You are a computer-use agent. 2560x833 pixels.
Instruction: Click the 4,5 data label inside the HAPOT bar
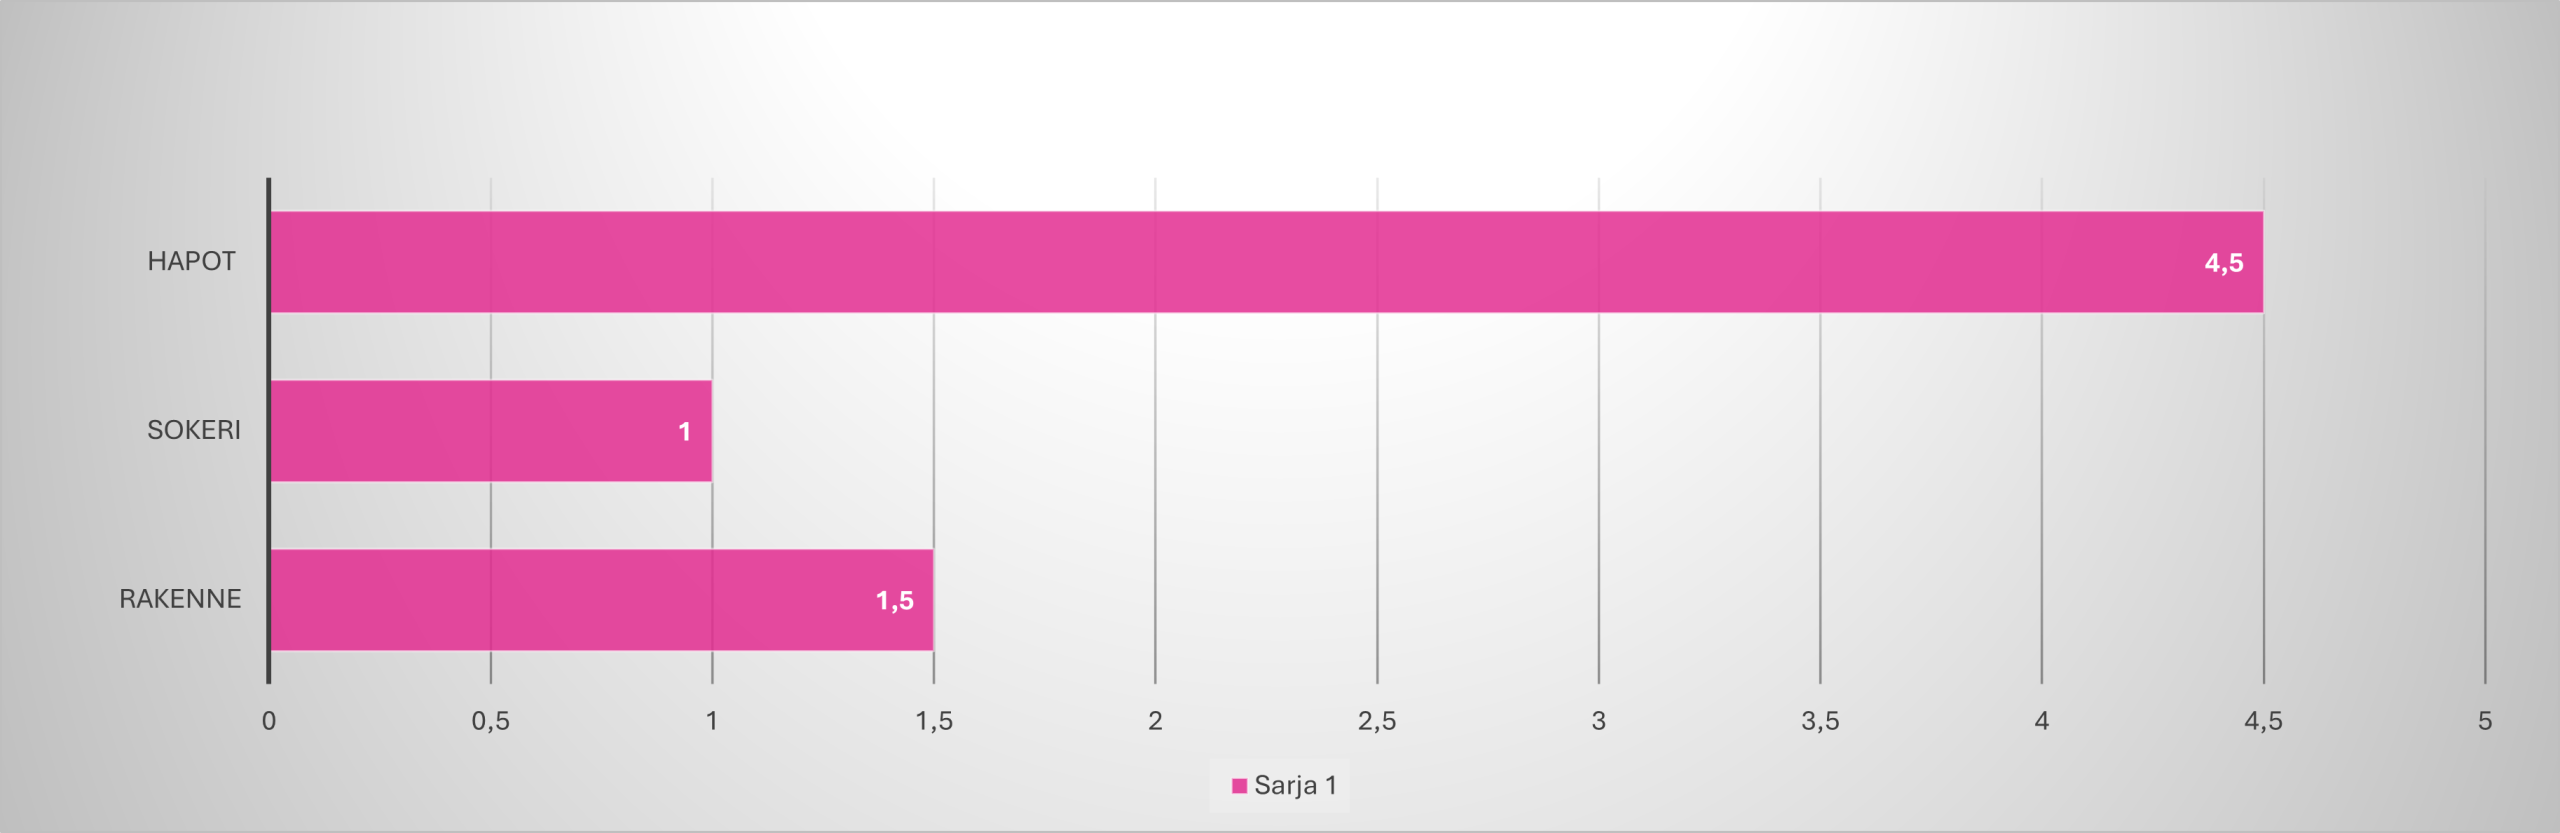pyautogui.click(x=2223, y=263)
